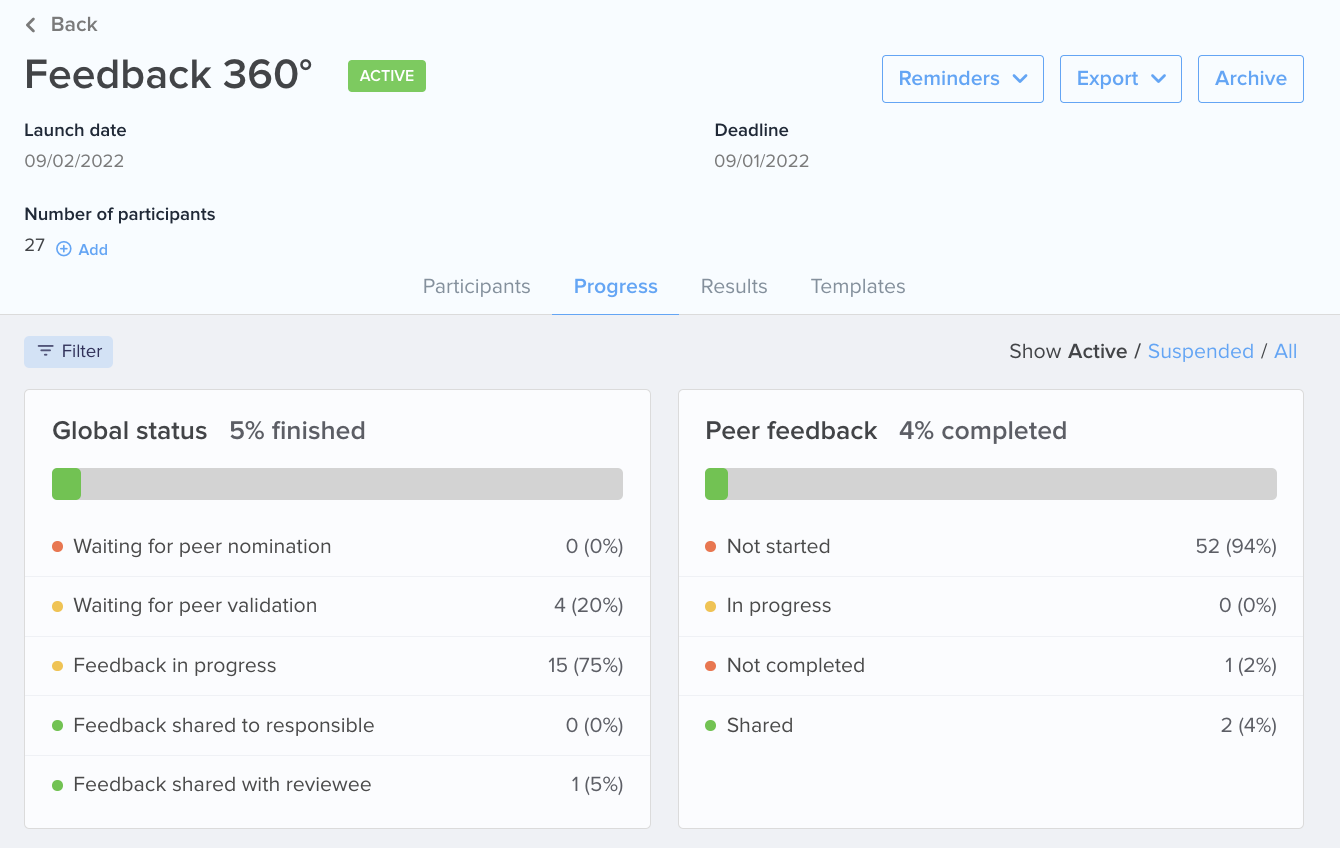Click the '52 (94%)' value

point(1236,547)
